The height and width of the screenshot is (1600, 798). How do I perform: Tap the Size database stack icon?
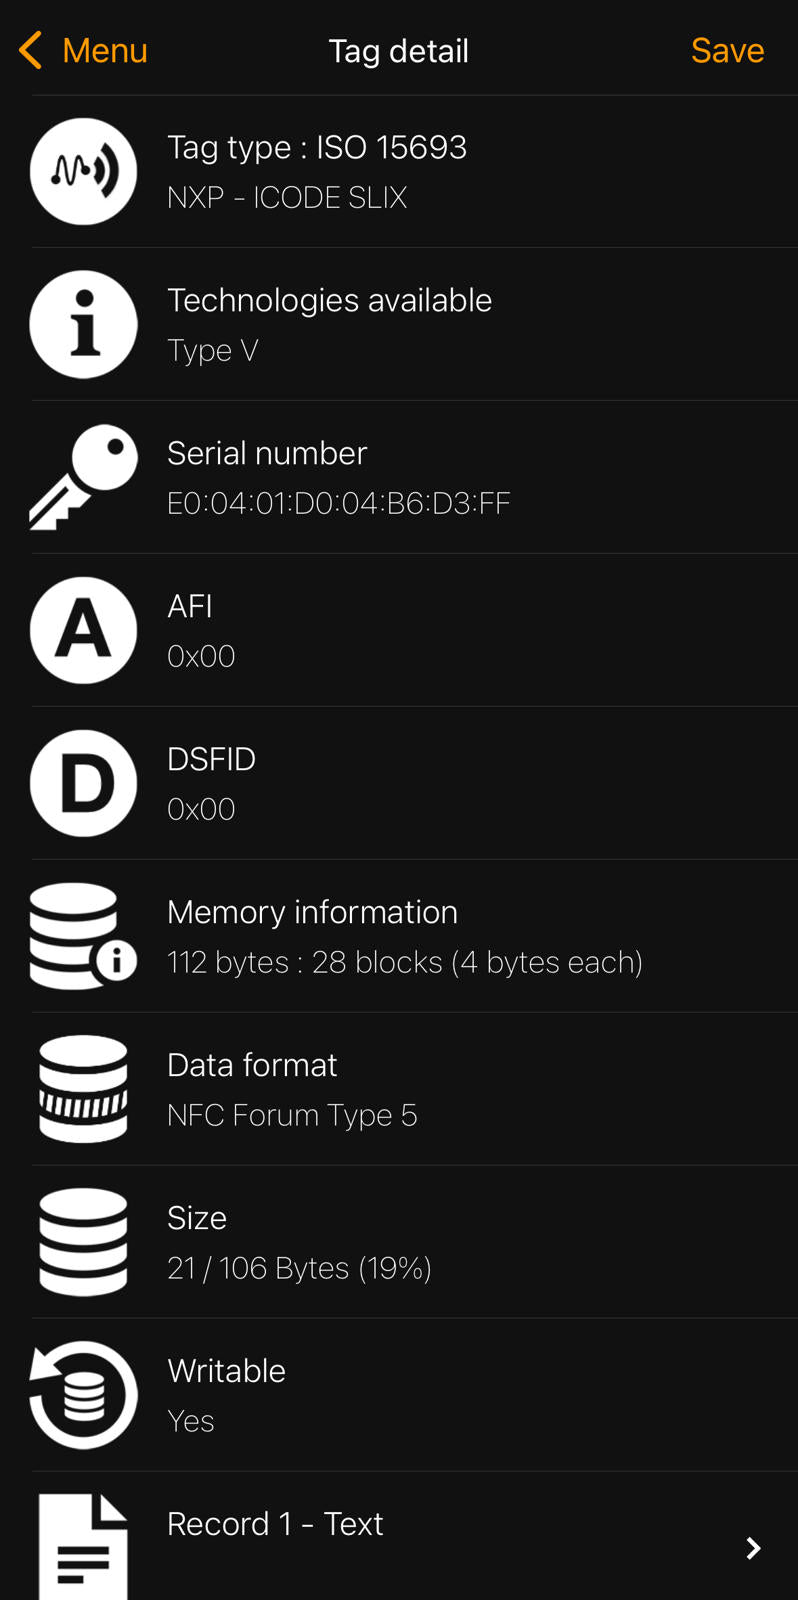[83, 1242]
